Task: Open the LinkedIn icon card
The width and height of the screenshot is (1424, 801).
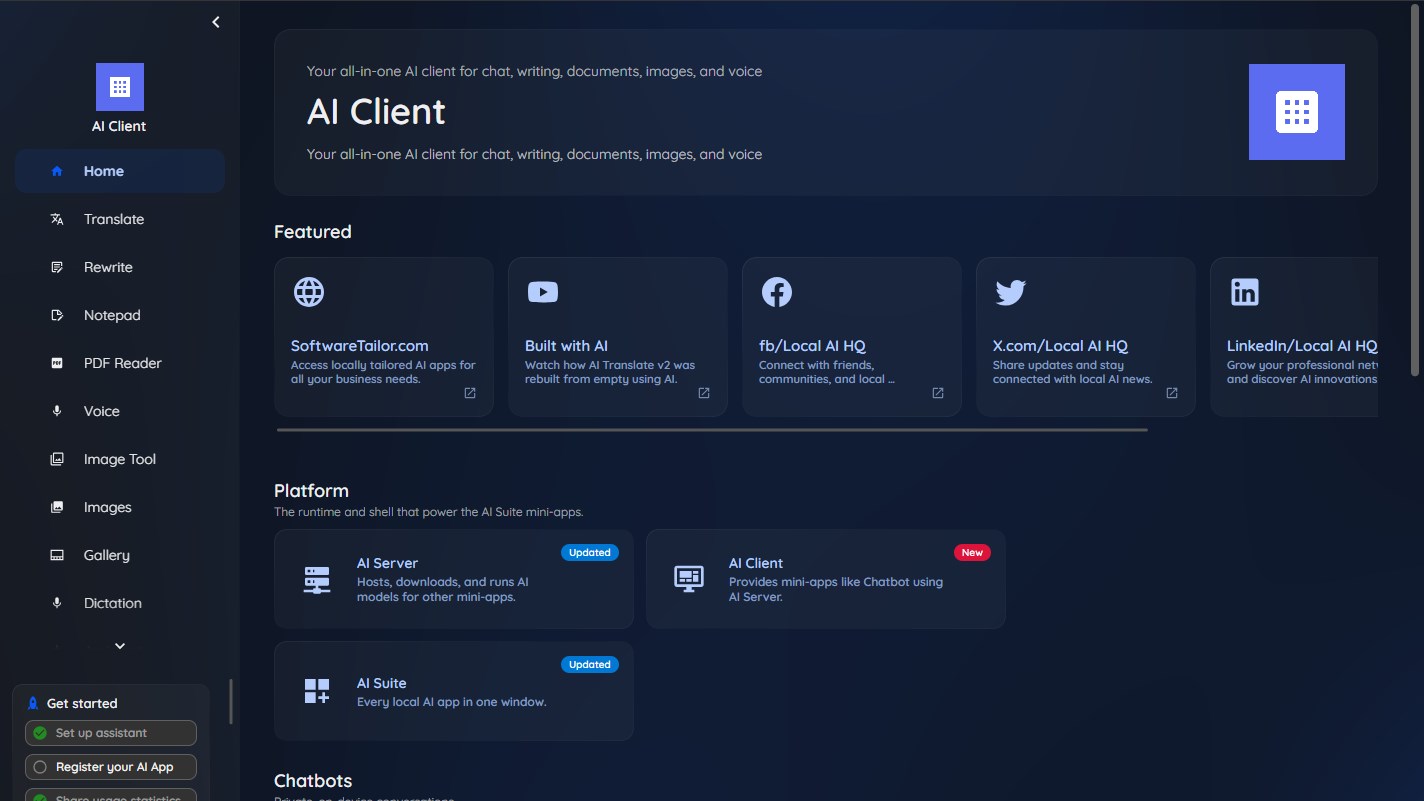Action: click(1245, 292)
